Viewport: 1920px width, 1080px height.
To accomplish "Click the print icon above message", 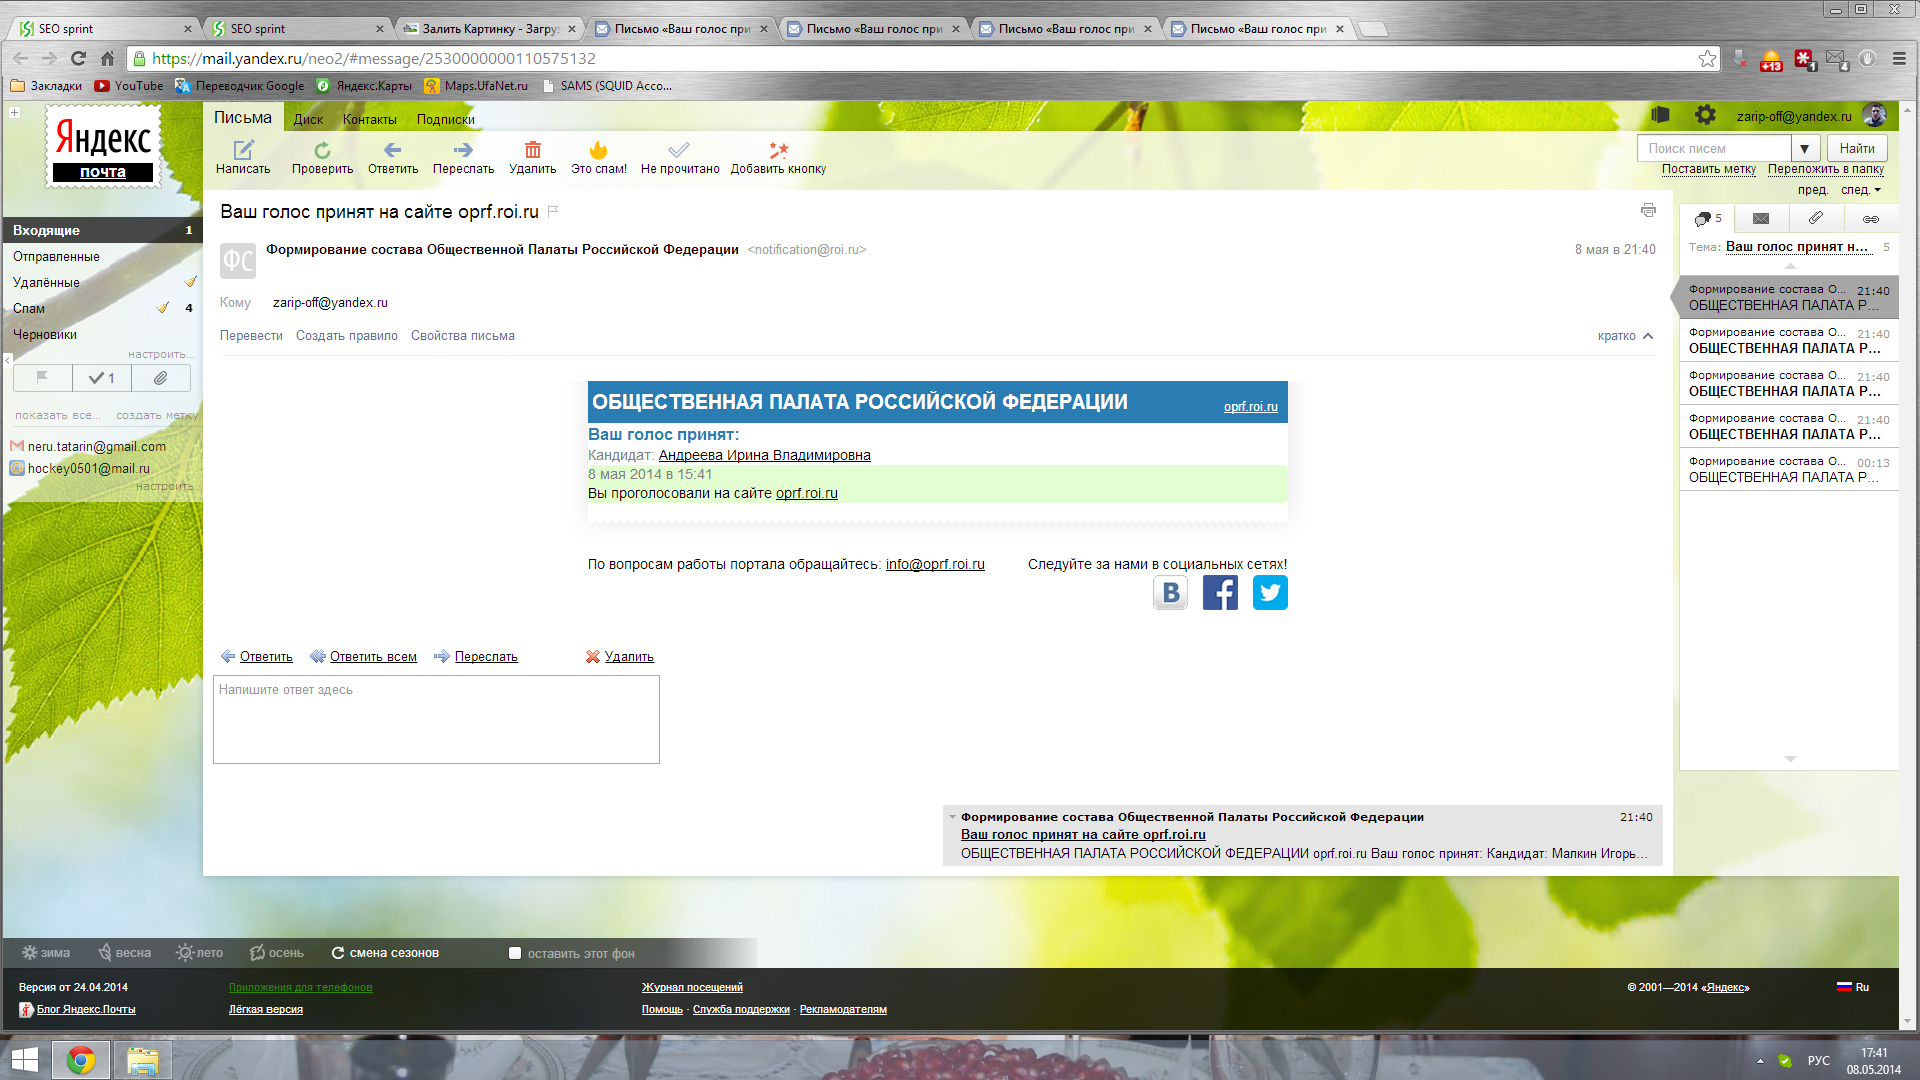I will tap(1648, 210).
